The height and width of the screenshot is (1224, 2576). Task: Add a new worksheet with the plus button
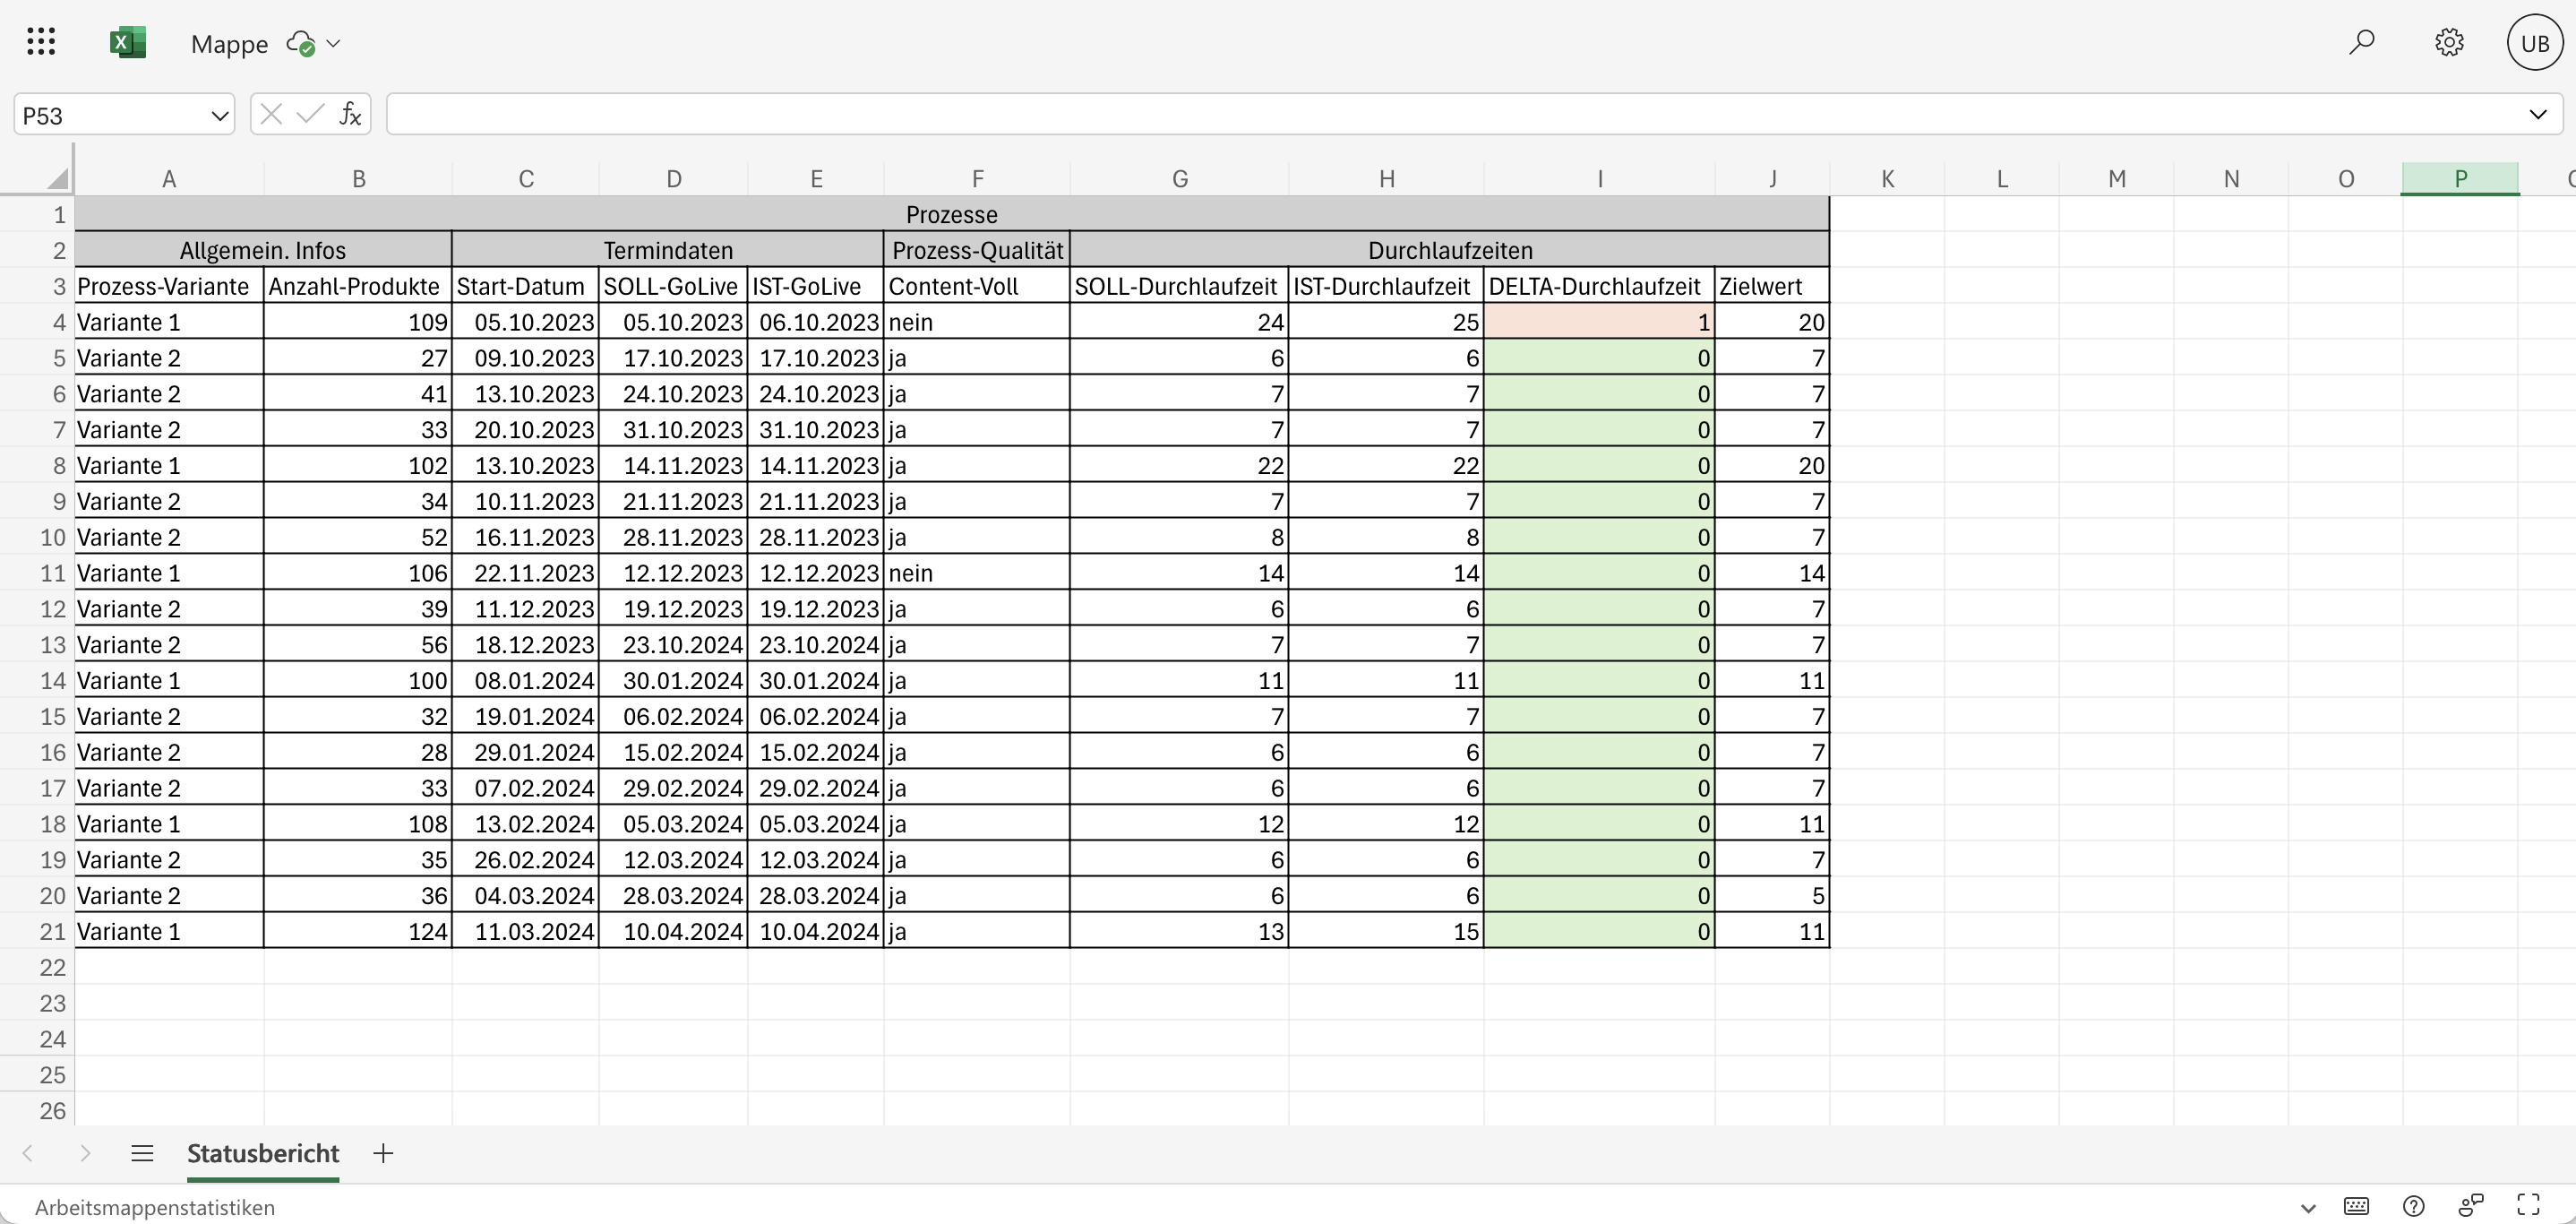click(382, 1152)
